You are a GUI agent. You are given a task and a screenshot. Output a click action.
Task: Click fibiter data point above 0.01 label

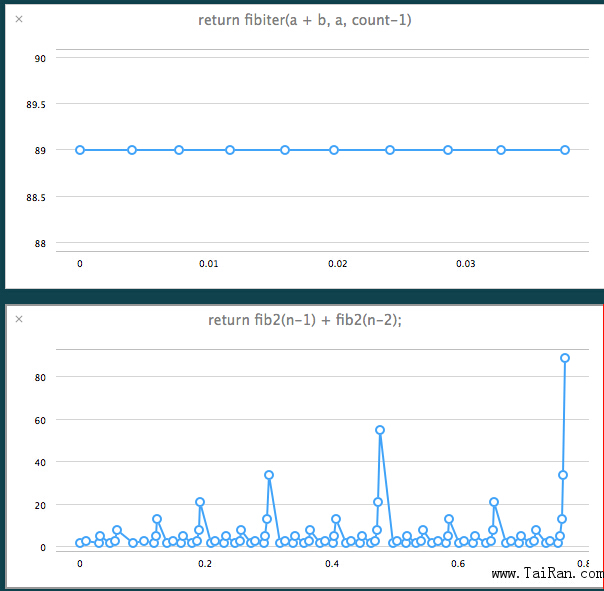(x=230, y=150)
